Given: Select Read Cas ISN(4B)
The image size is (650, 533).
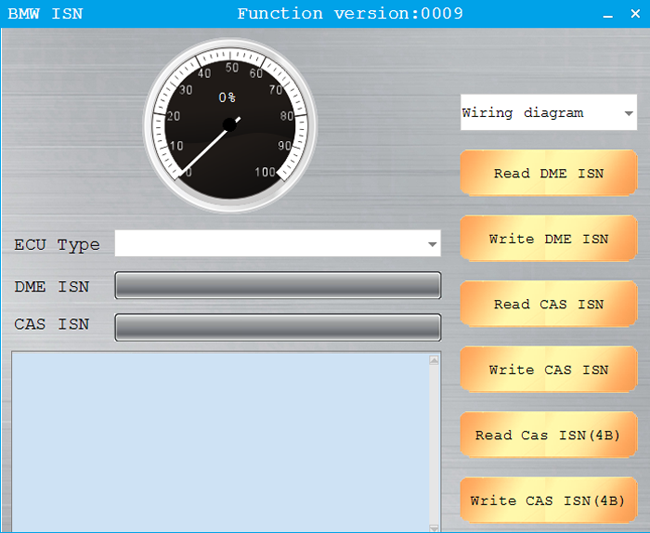Looking at the screenshot, I should click(548, 435).
